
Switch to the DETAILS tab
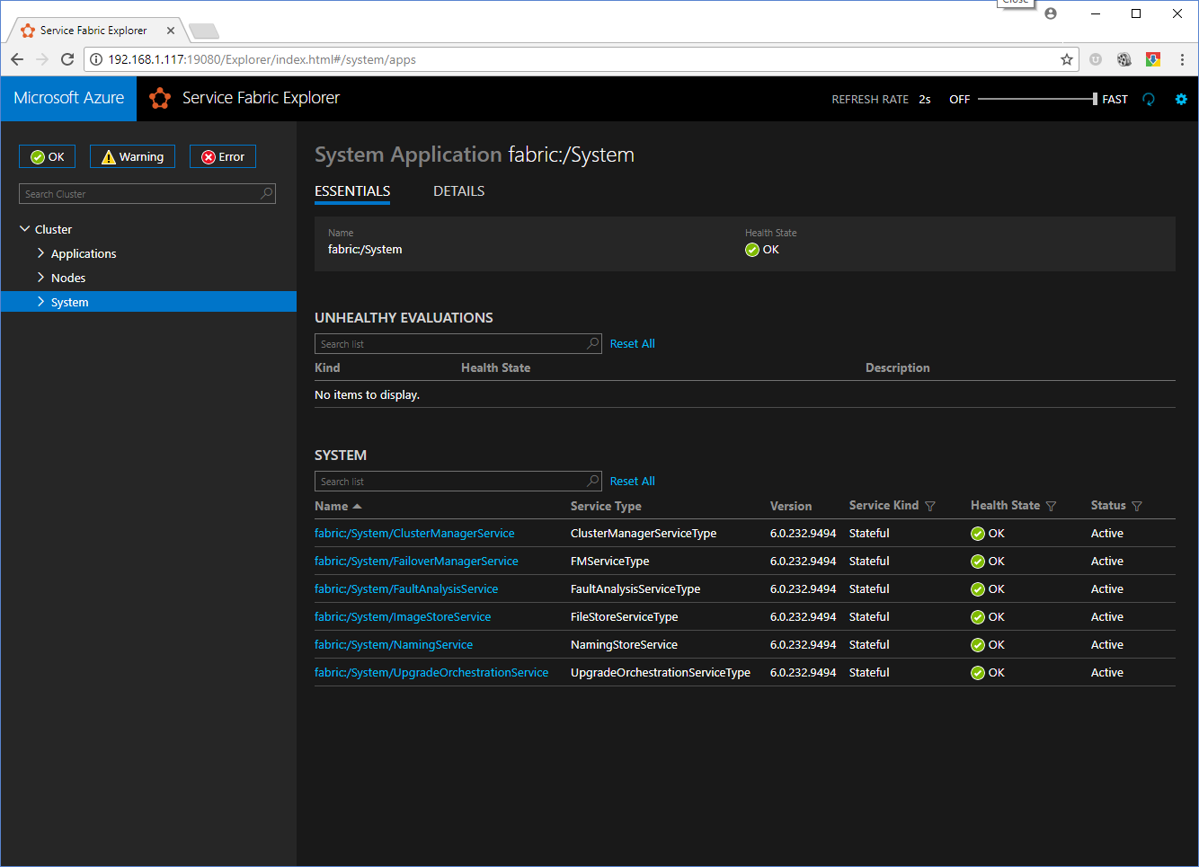[459, 191]
